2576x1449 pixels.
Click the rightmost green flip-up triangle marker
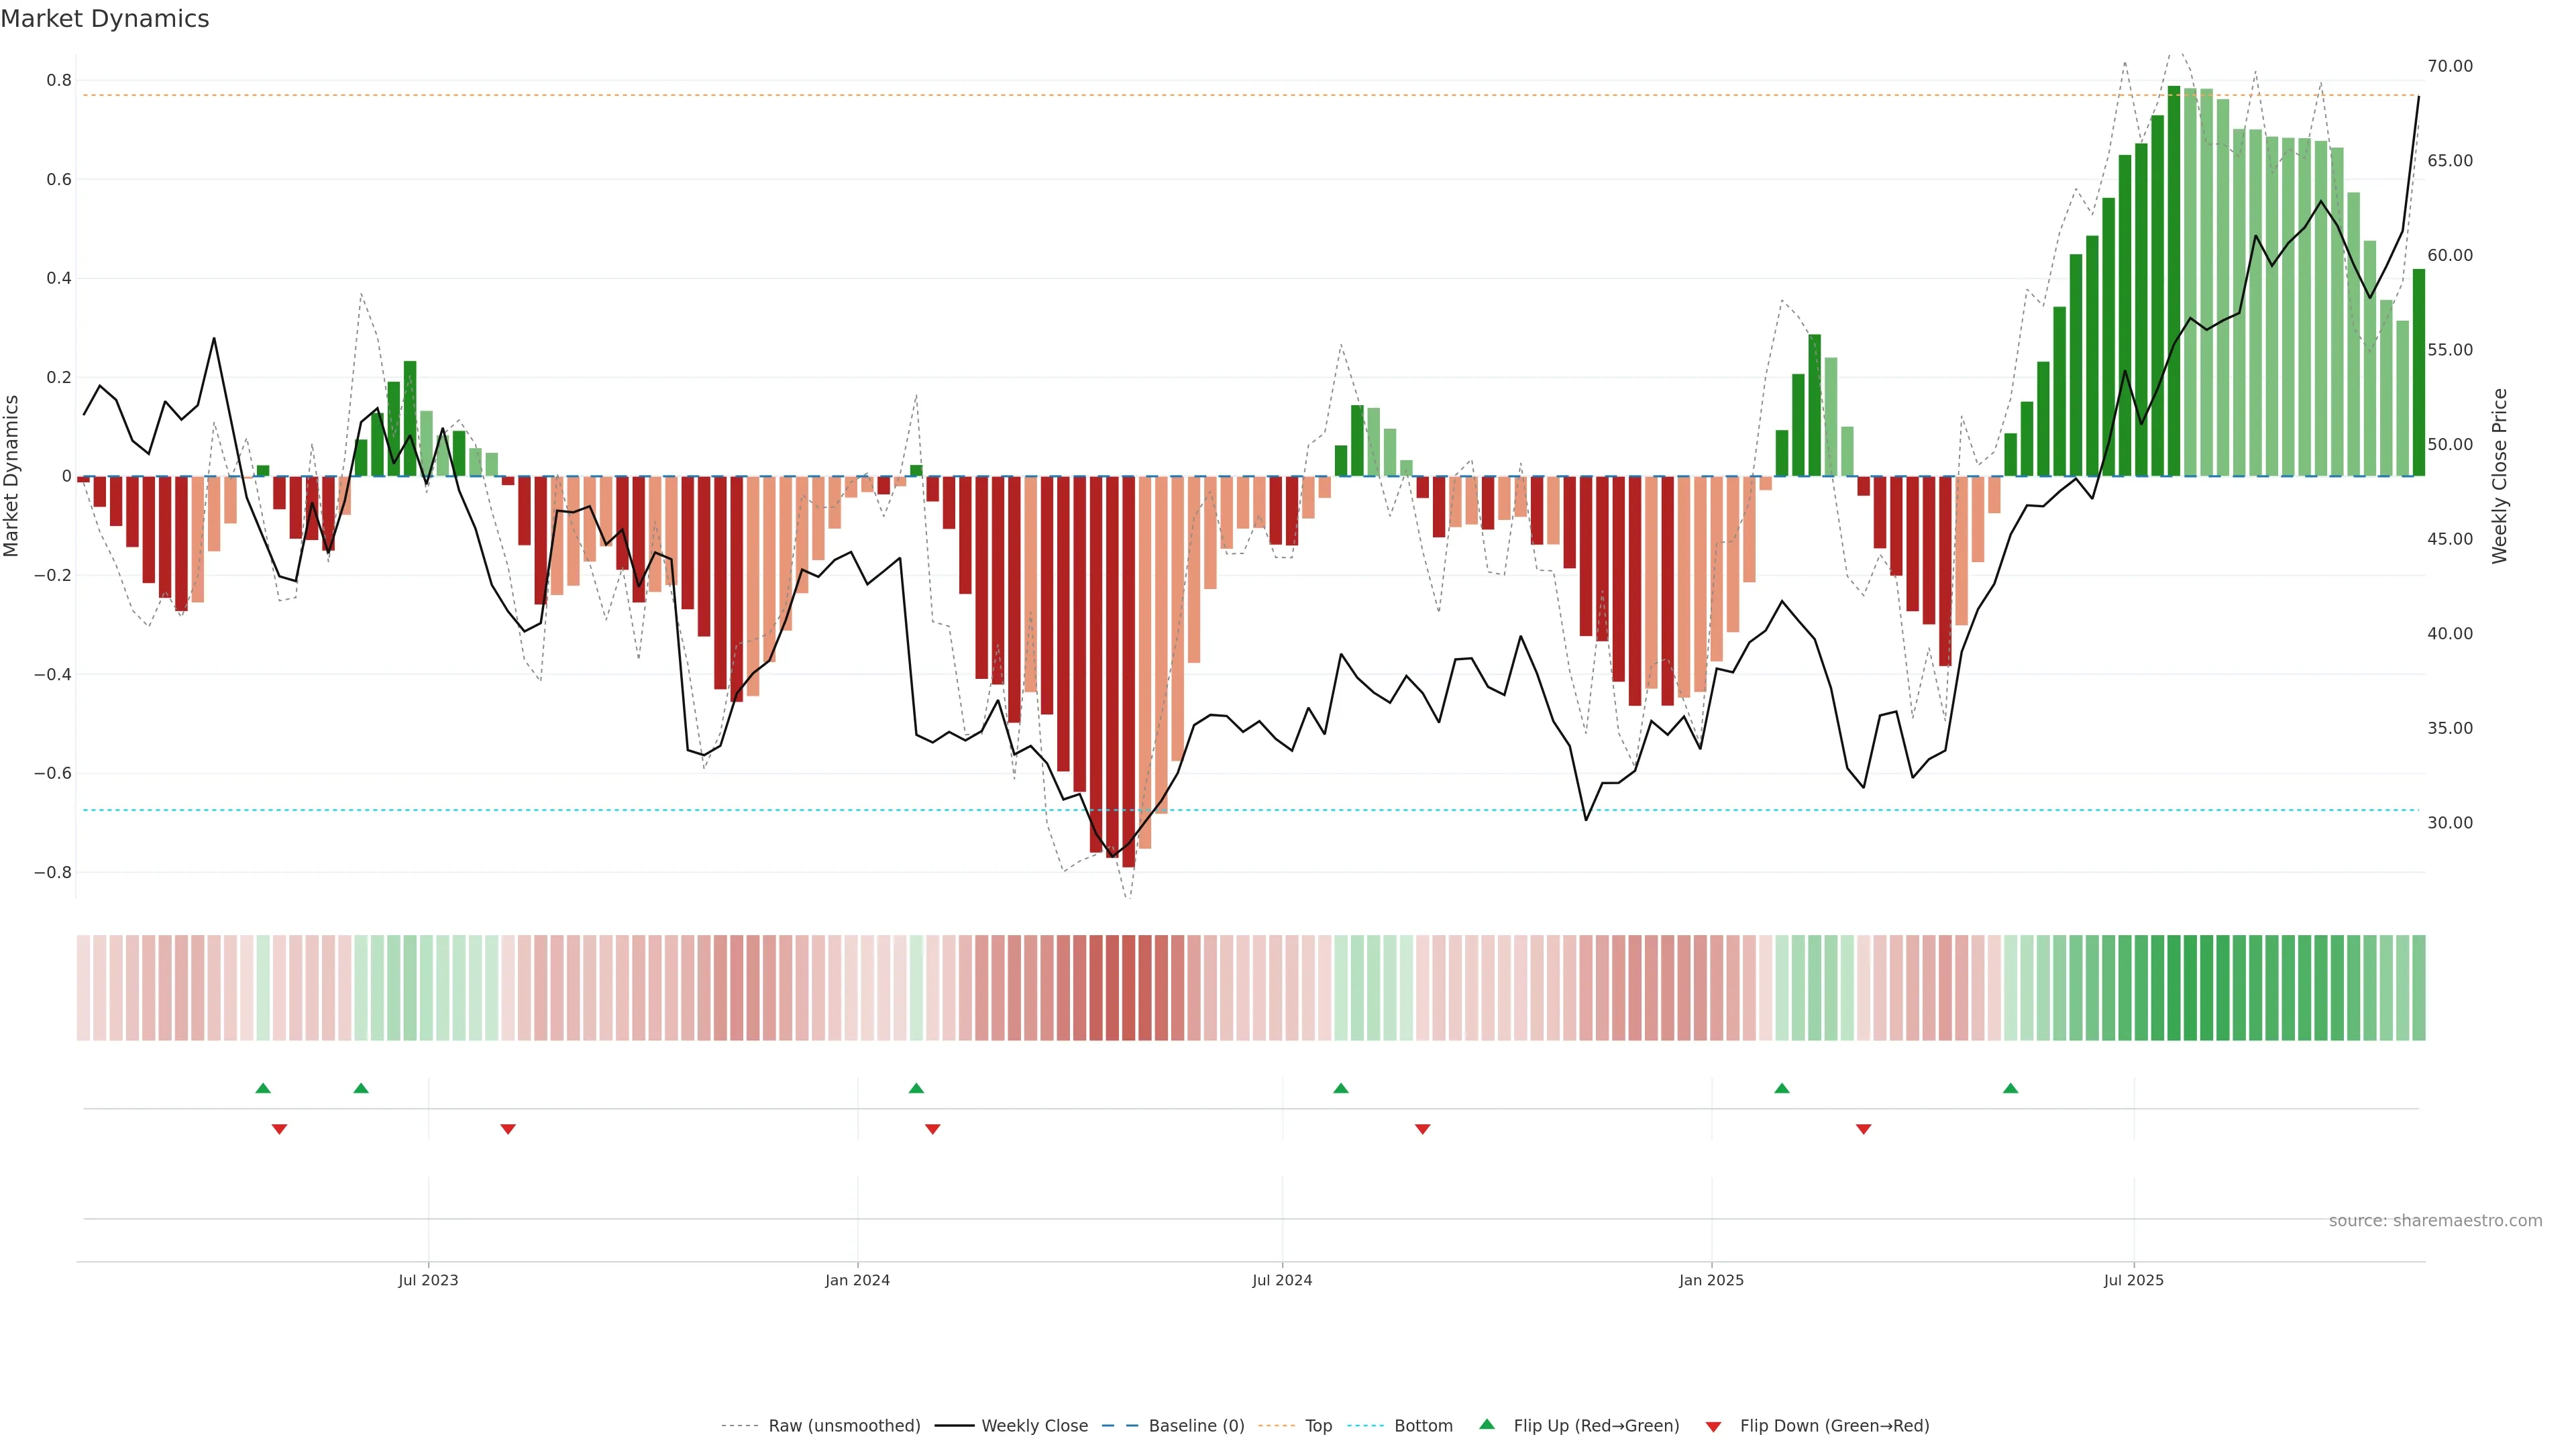(x=2010, y=1088)
